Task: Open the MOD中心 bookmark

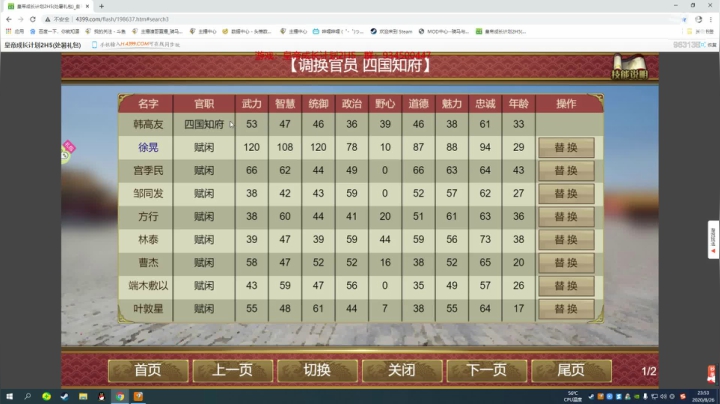Action: 443,31
